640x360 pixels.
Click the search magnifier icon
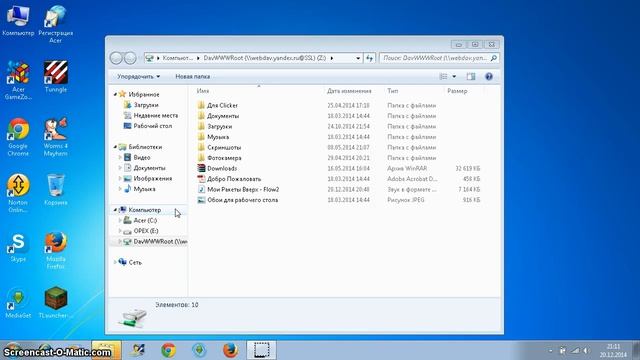pos(493,58)
